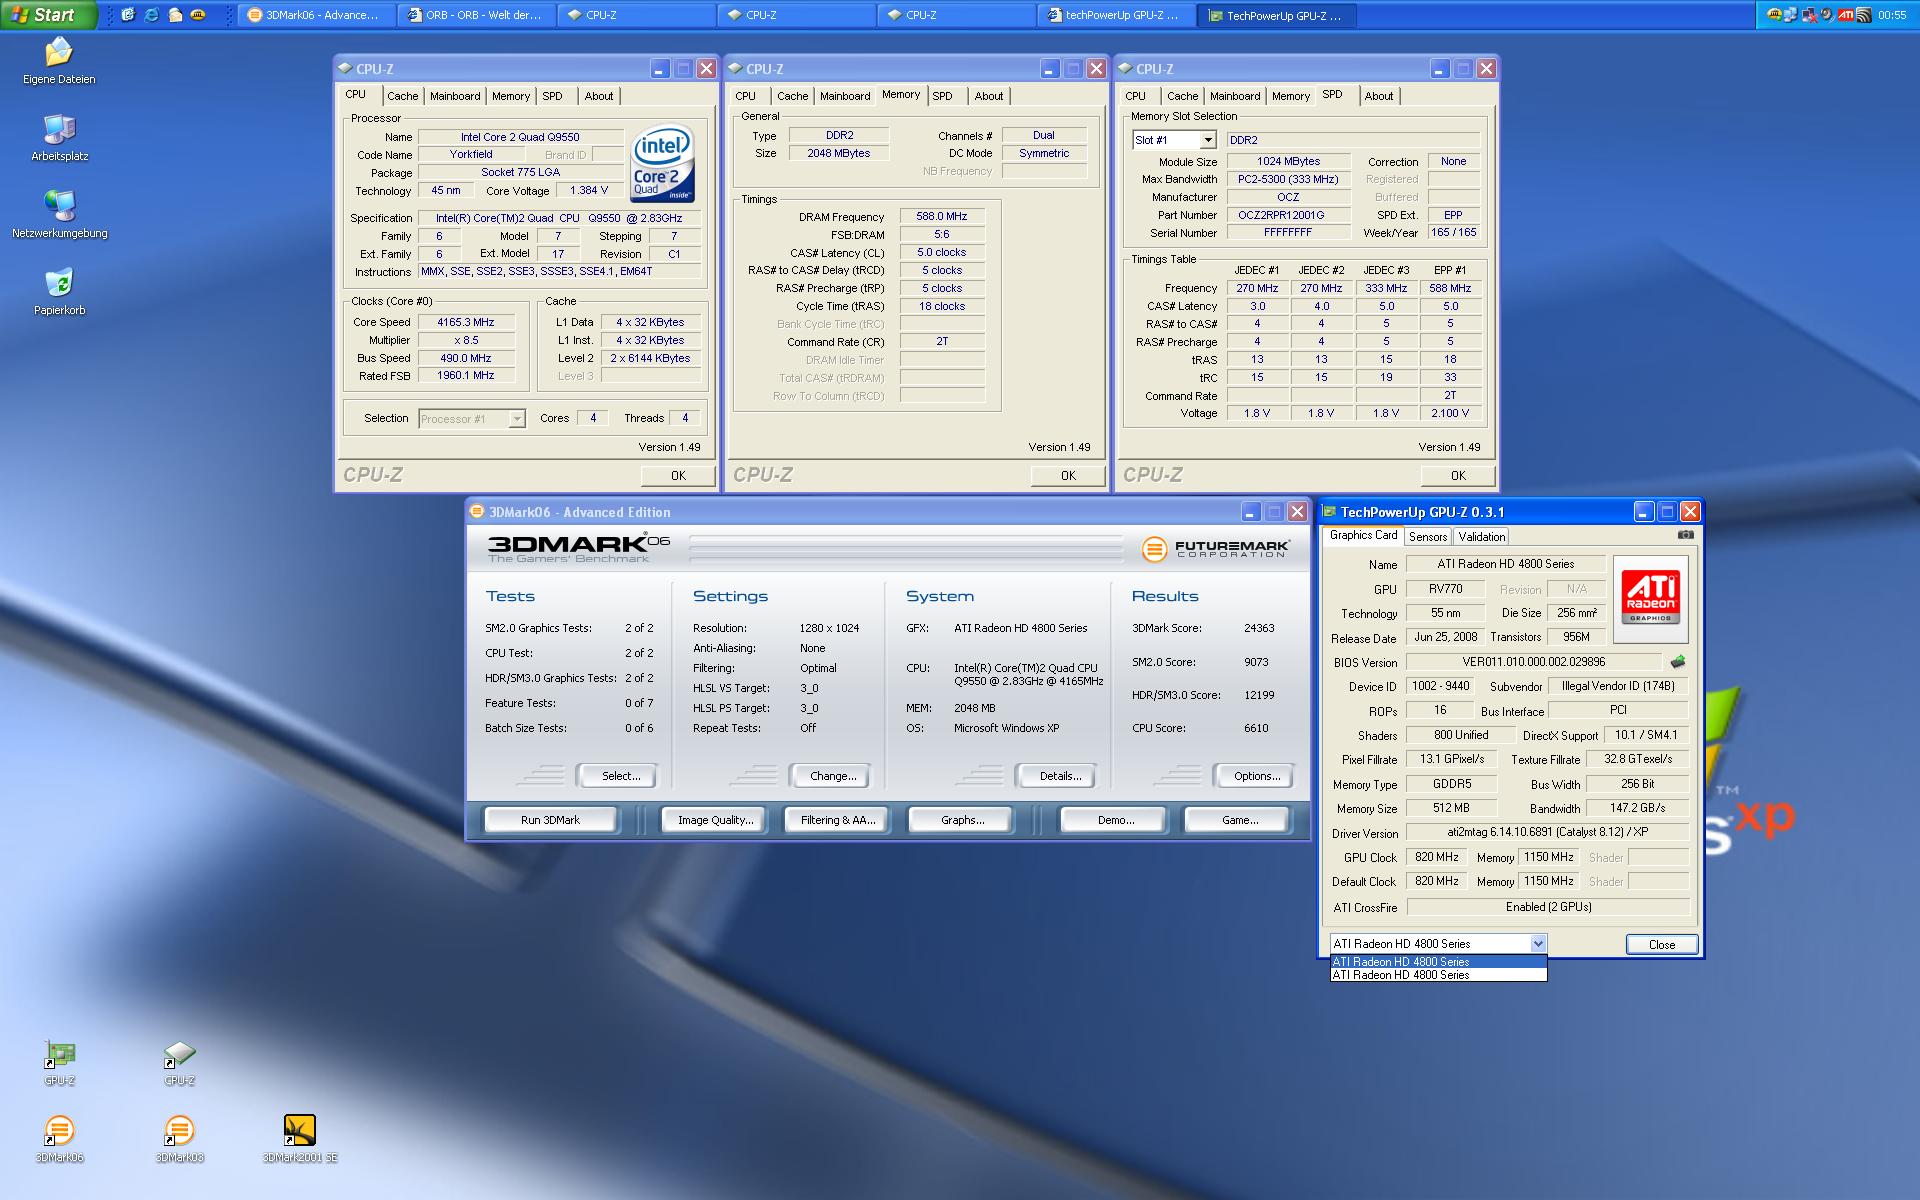The image size is (1920, 1200).
Task: Open Filtering & AA... in 3DMark06
Action: point(838,820)
